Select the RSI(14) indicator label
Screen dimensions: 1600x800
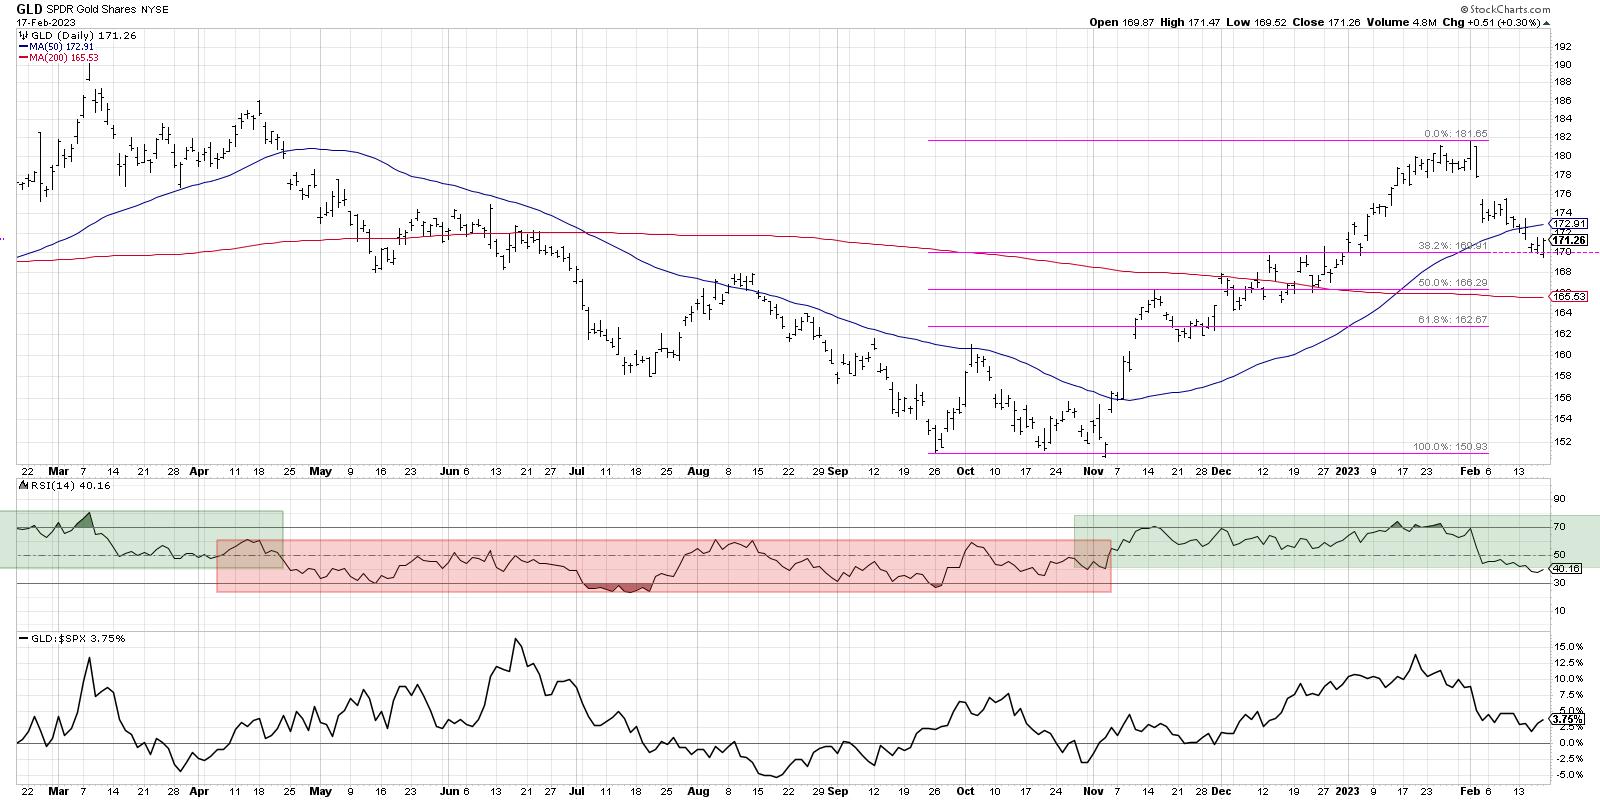[x=46, y=487]
